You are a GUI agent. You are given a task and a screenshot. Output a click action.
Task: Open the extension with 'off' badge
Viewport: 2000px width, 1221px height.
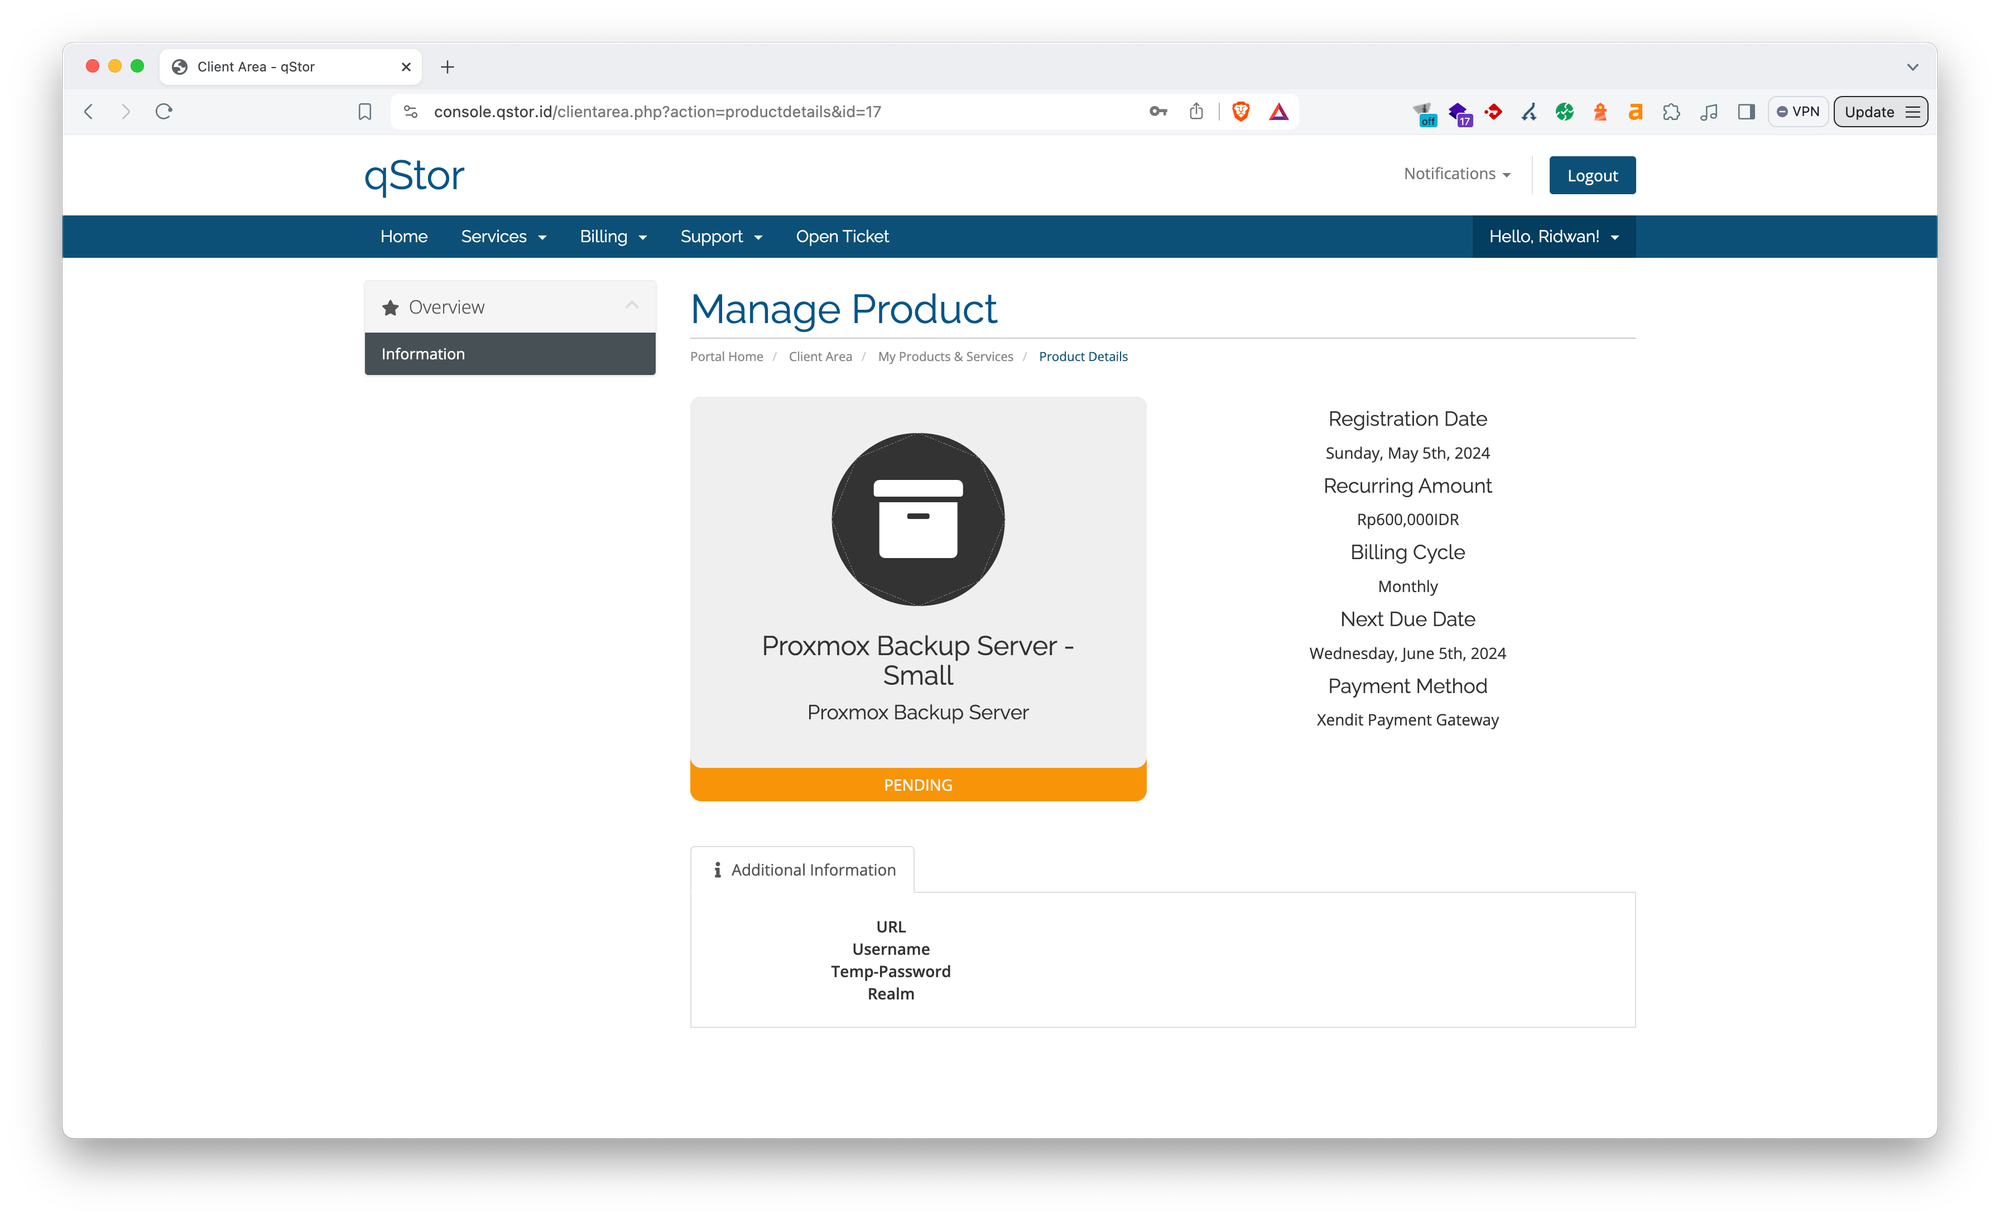coord(1424,113)
